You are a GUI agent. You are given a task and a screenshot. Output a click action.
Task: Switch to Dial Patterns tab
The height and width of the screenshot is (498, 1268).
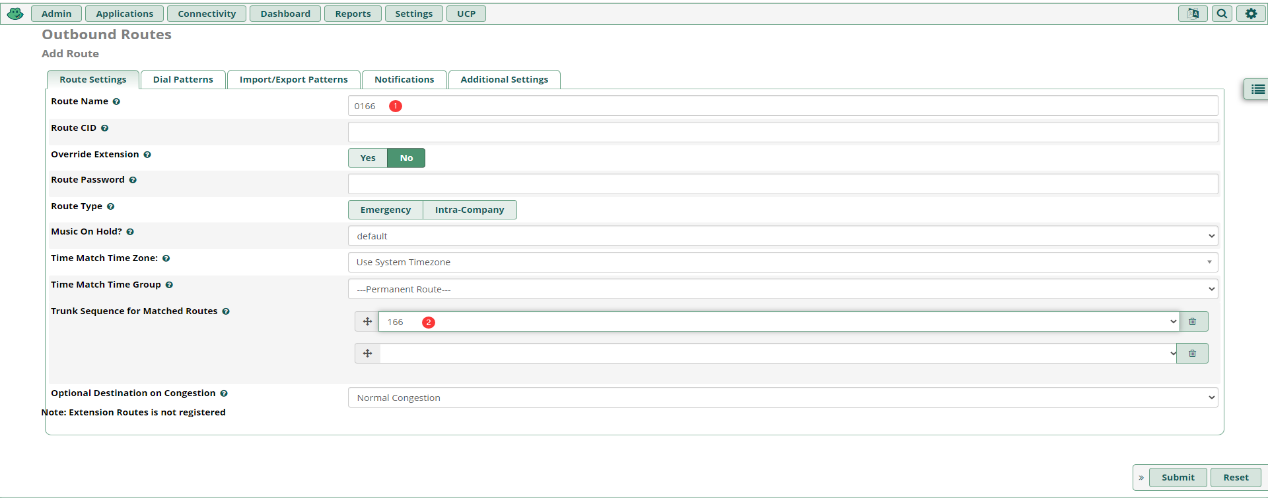pos(183,80)
